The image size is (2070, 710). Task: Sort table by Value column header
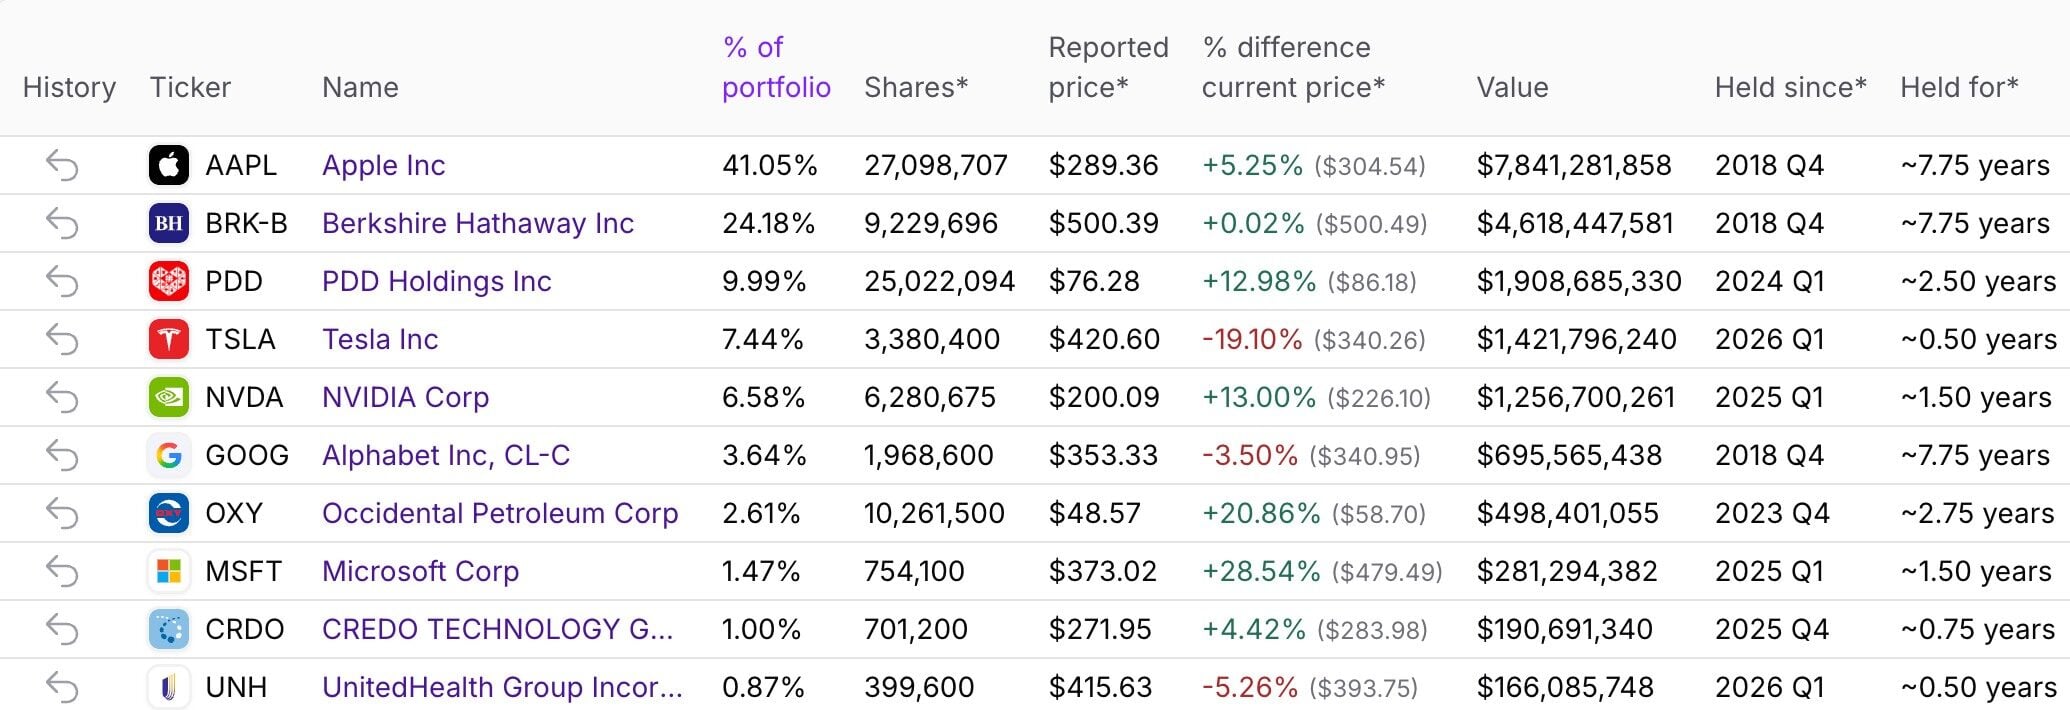[1512, 87]
